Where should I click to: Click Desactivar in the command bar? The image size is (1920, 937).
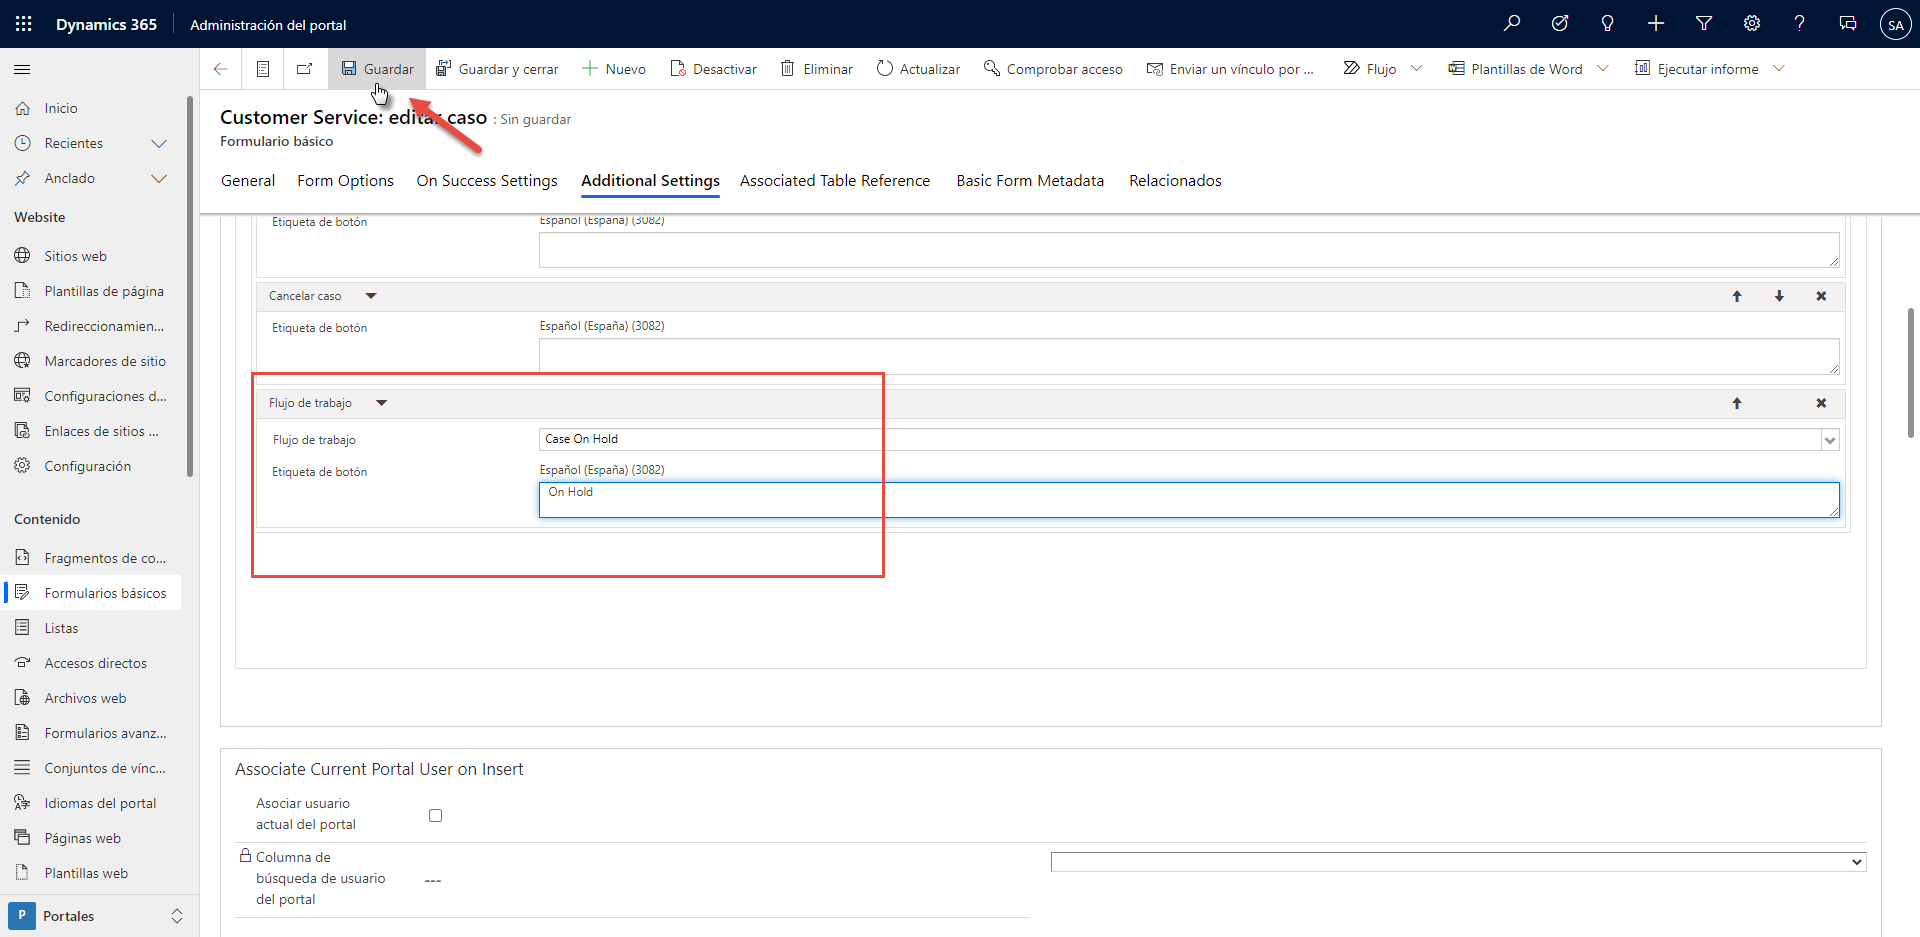[x=713, y=69]
